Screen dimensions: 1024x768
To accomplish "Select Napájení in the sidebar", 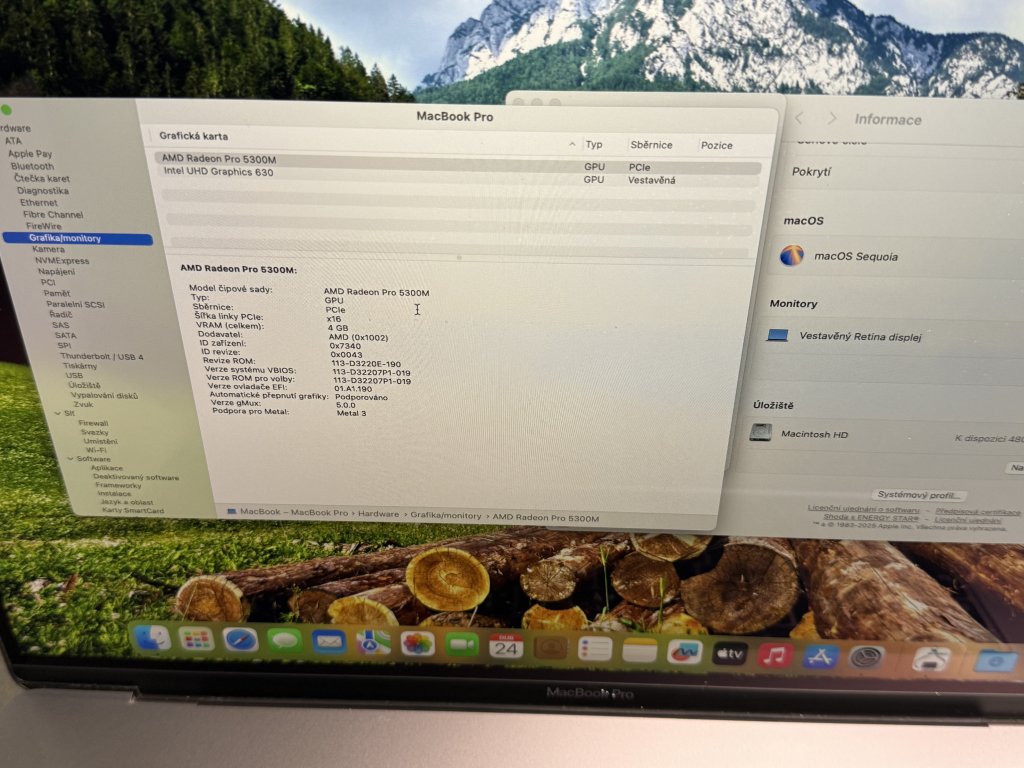I will [56, 271].
